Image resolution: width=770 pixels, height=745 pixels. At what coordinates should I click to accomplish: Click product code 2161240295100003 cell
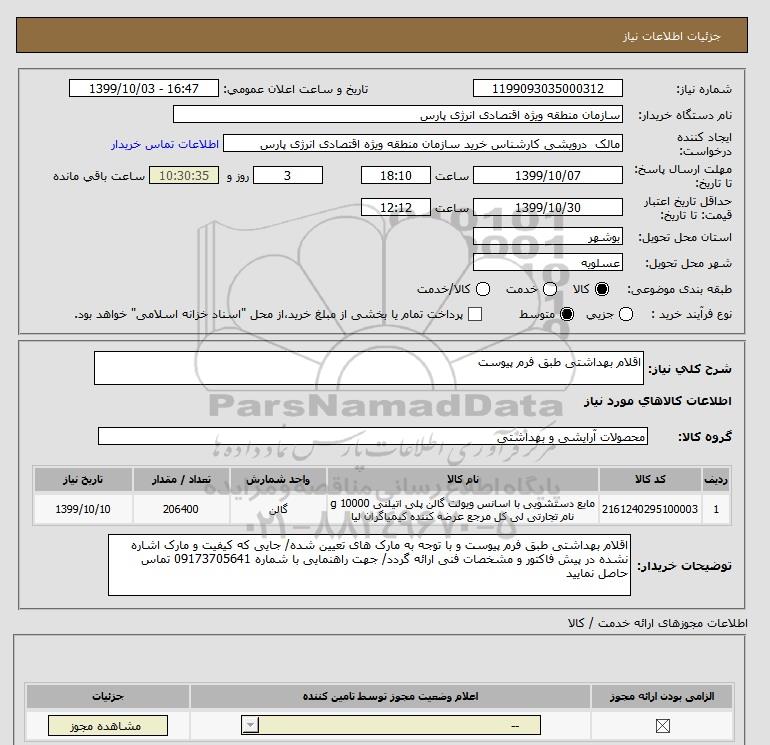pyautogui.click(x=650, y=509)
